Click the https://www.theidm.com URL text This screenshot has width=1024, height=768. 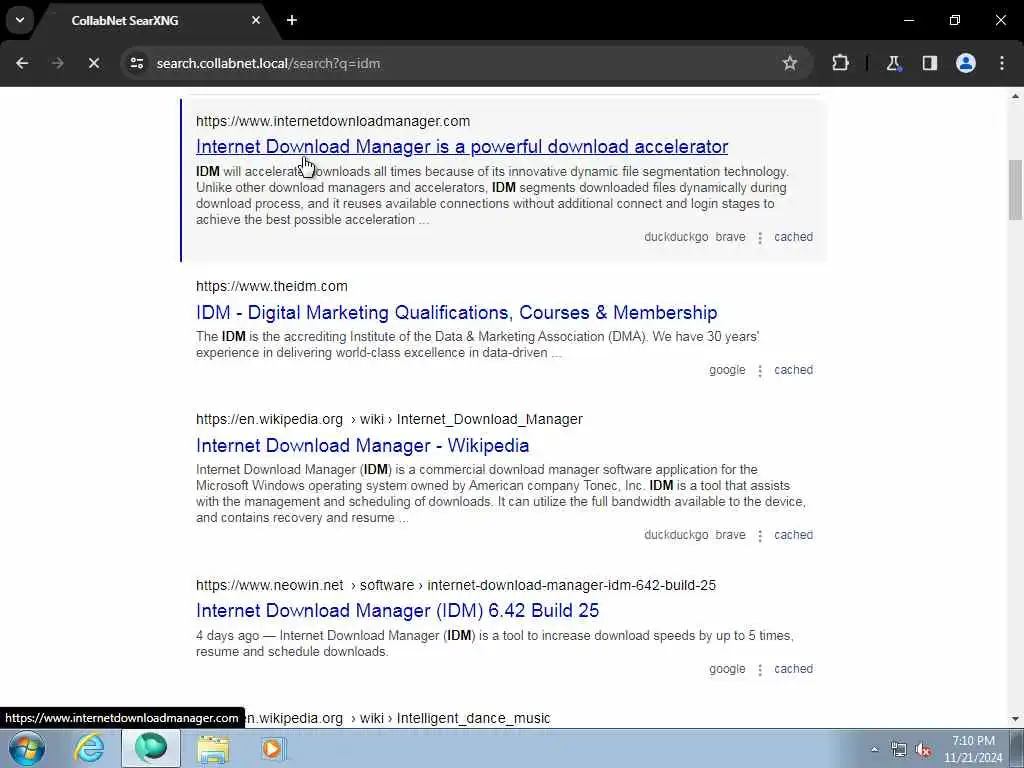272,286
